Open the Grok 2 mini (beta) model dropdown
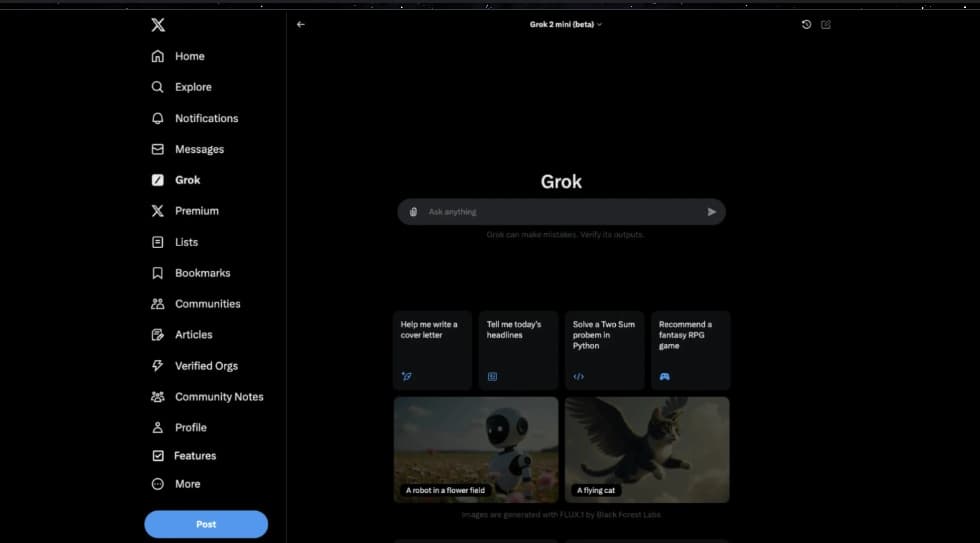Viewport: 980px width, 543px height. [x=566, y=24]
